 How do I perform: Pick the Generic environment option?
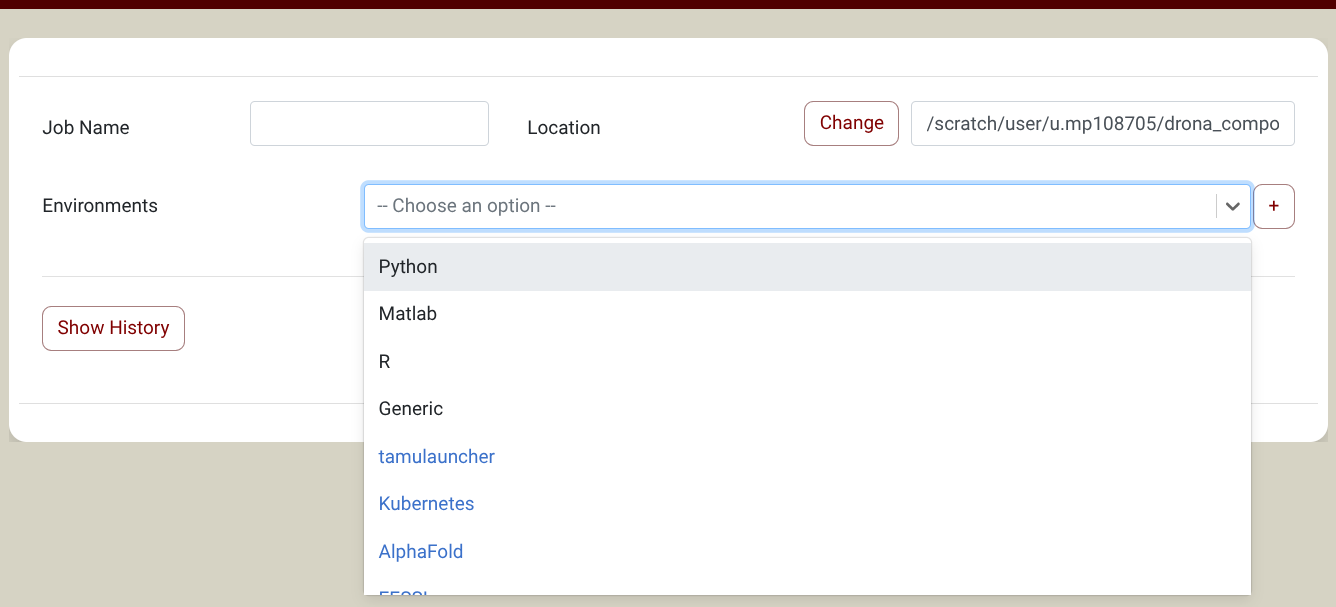coord(807,409)
